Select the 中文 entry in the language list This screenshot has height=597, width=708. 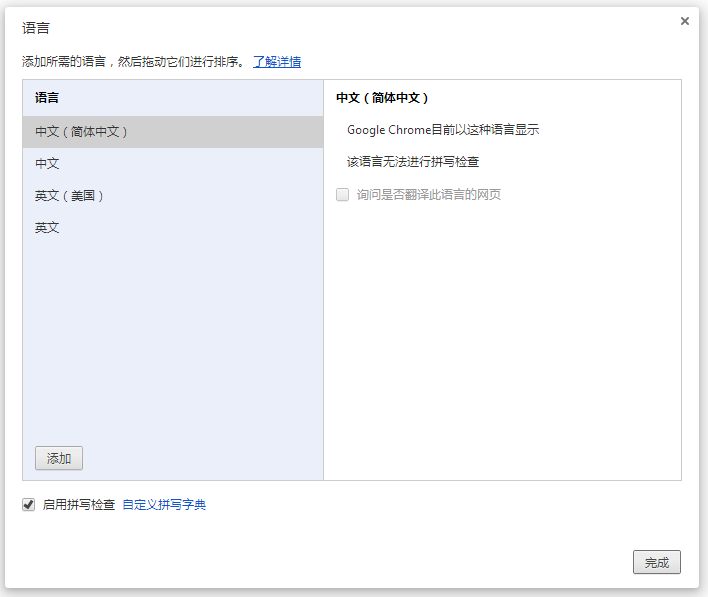(x=47, y=164)
